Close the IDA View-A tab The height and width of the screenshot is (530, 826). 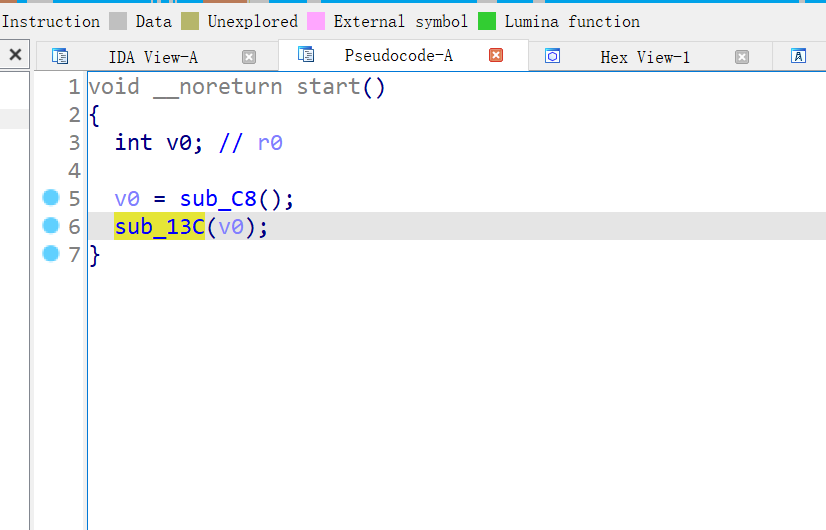click(249, 57)
